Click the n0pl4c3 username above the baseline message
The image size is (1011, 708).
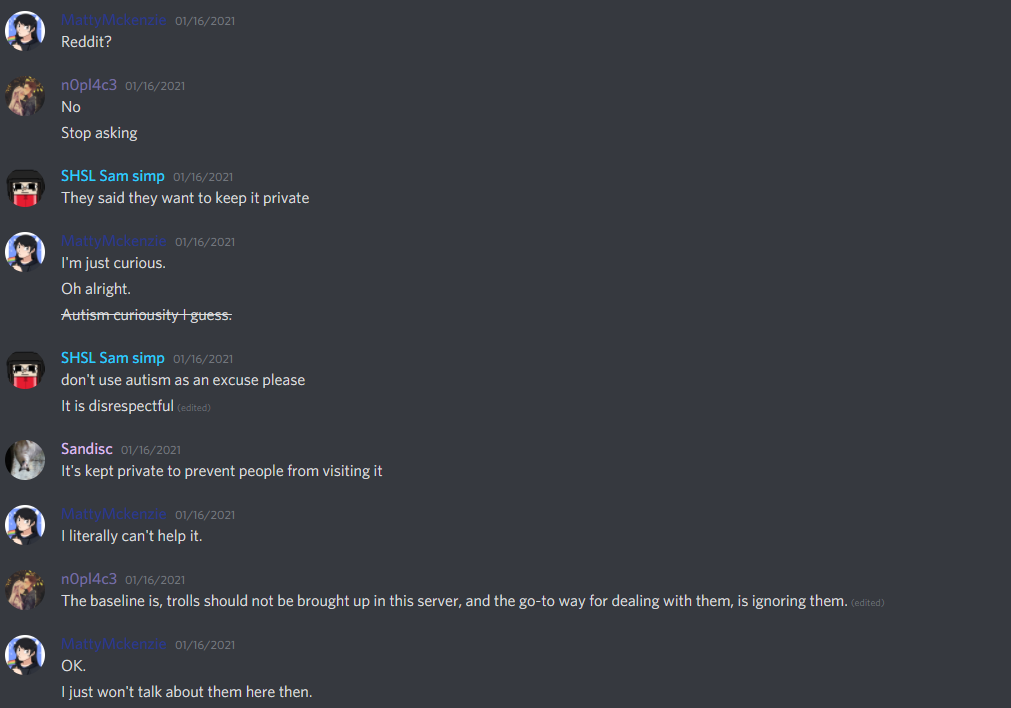pos(89,579)
